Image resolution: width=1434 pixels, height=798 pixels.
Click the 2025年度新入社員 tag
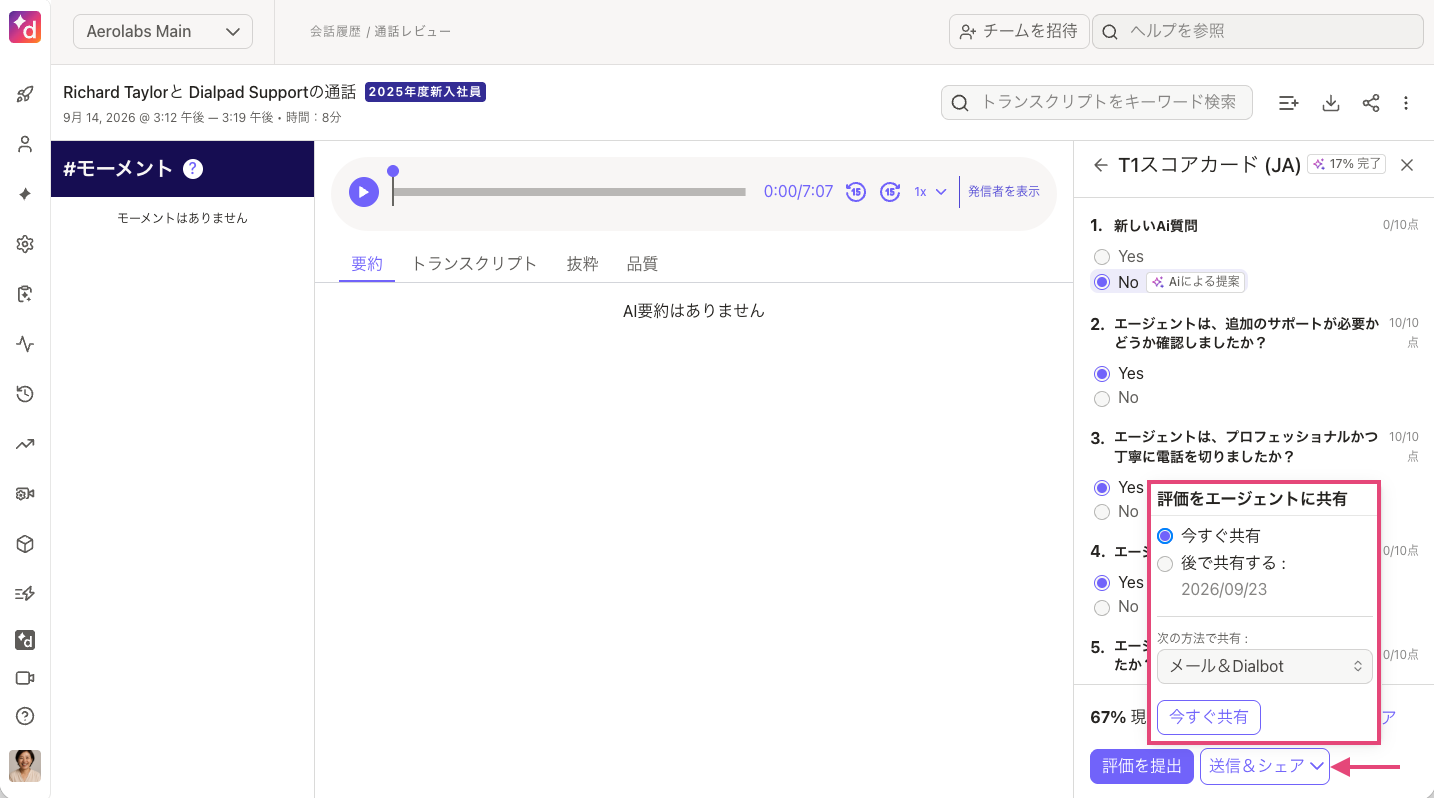pos(425,92)
